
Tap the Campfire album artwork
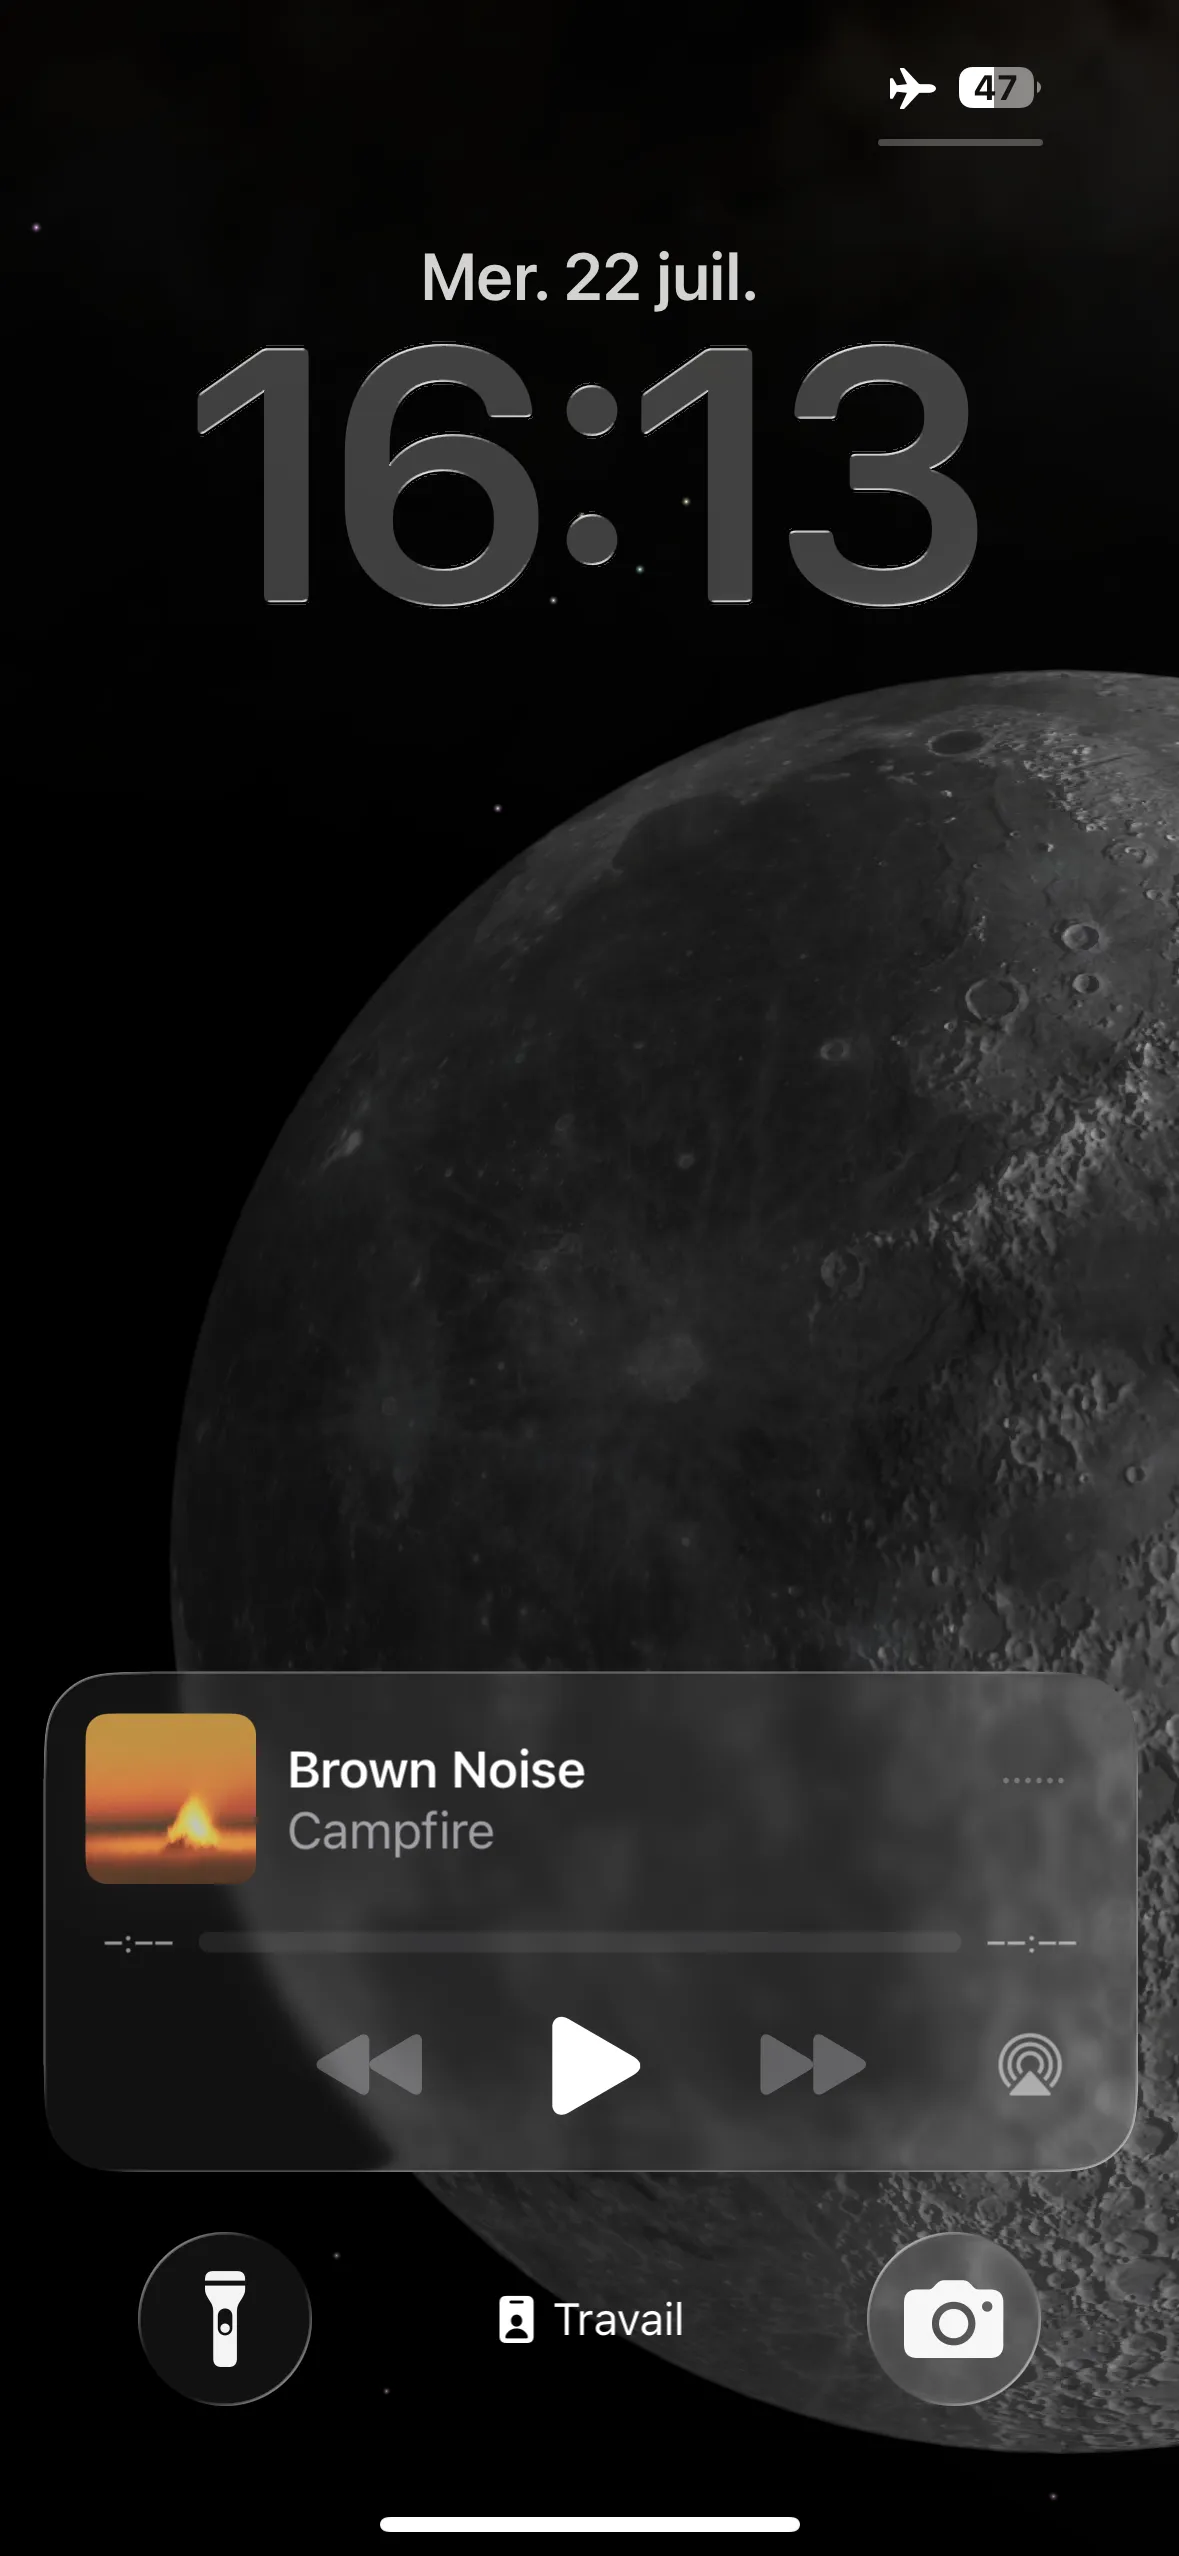tap(171, 1798)
